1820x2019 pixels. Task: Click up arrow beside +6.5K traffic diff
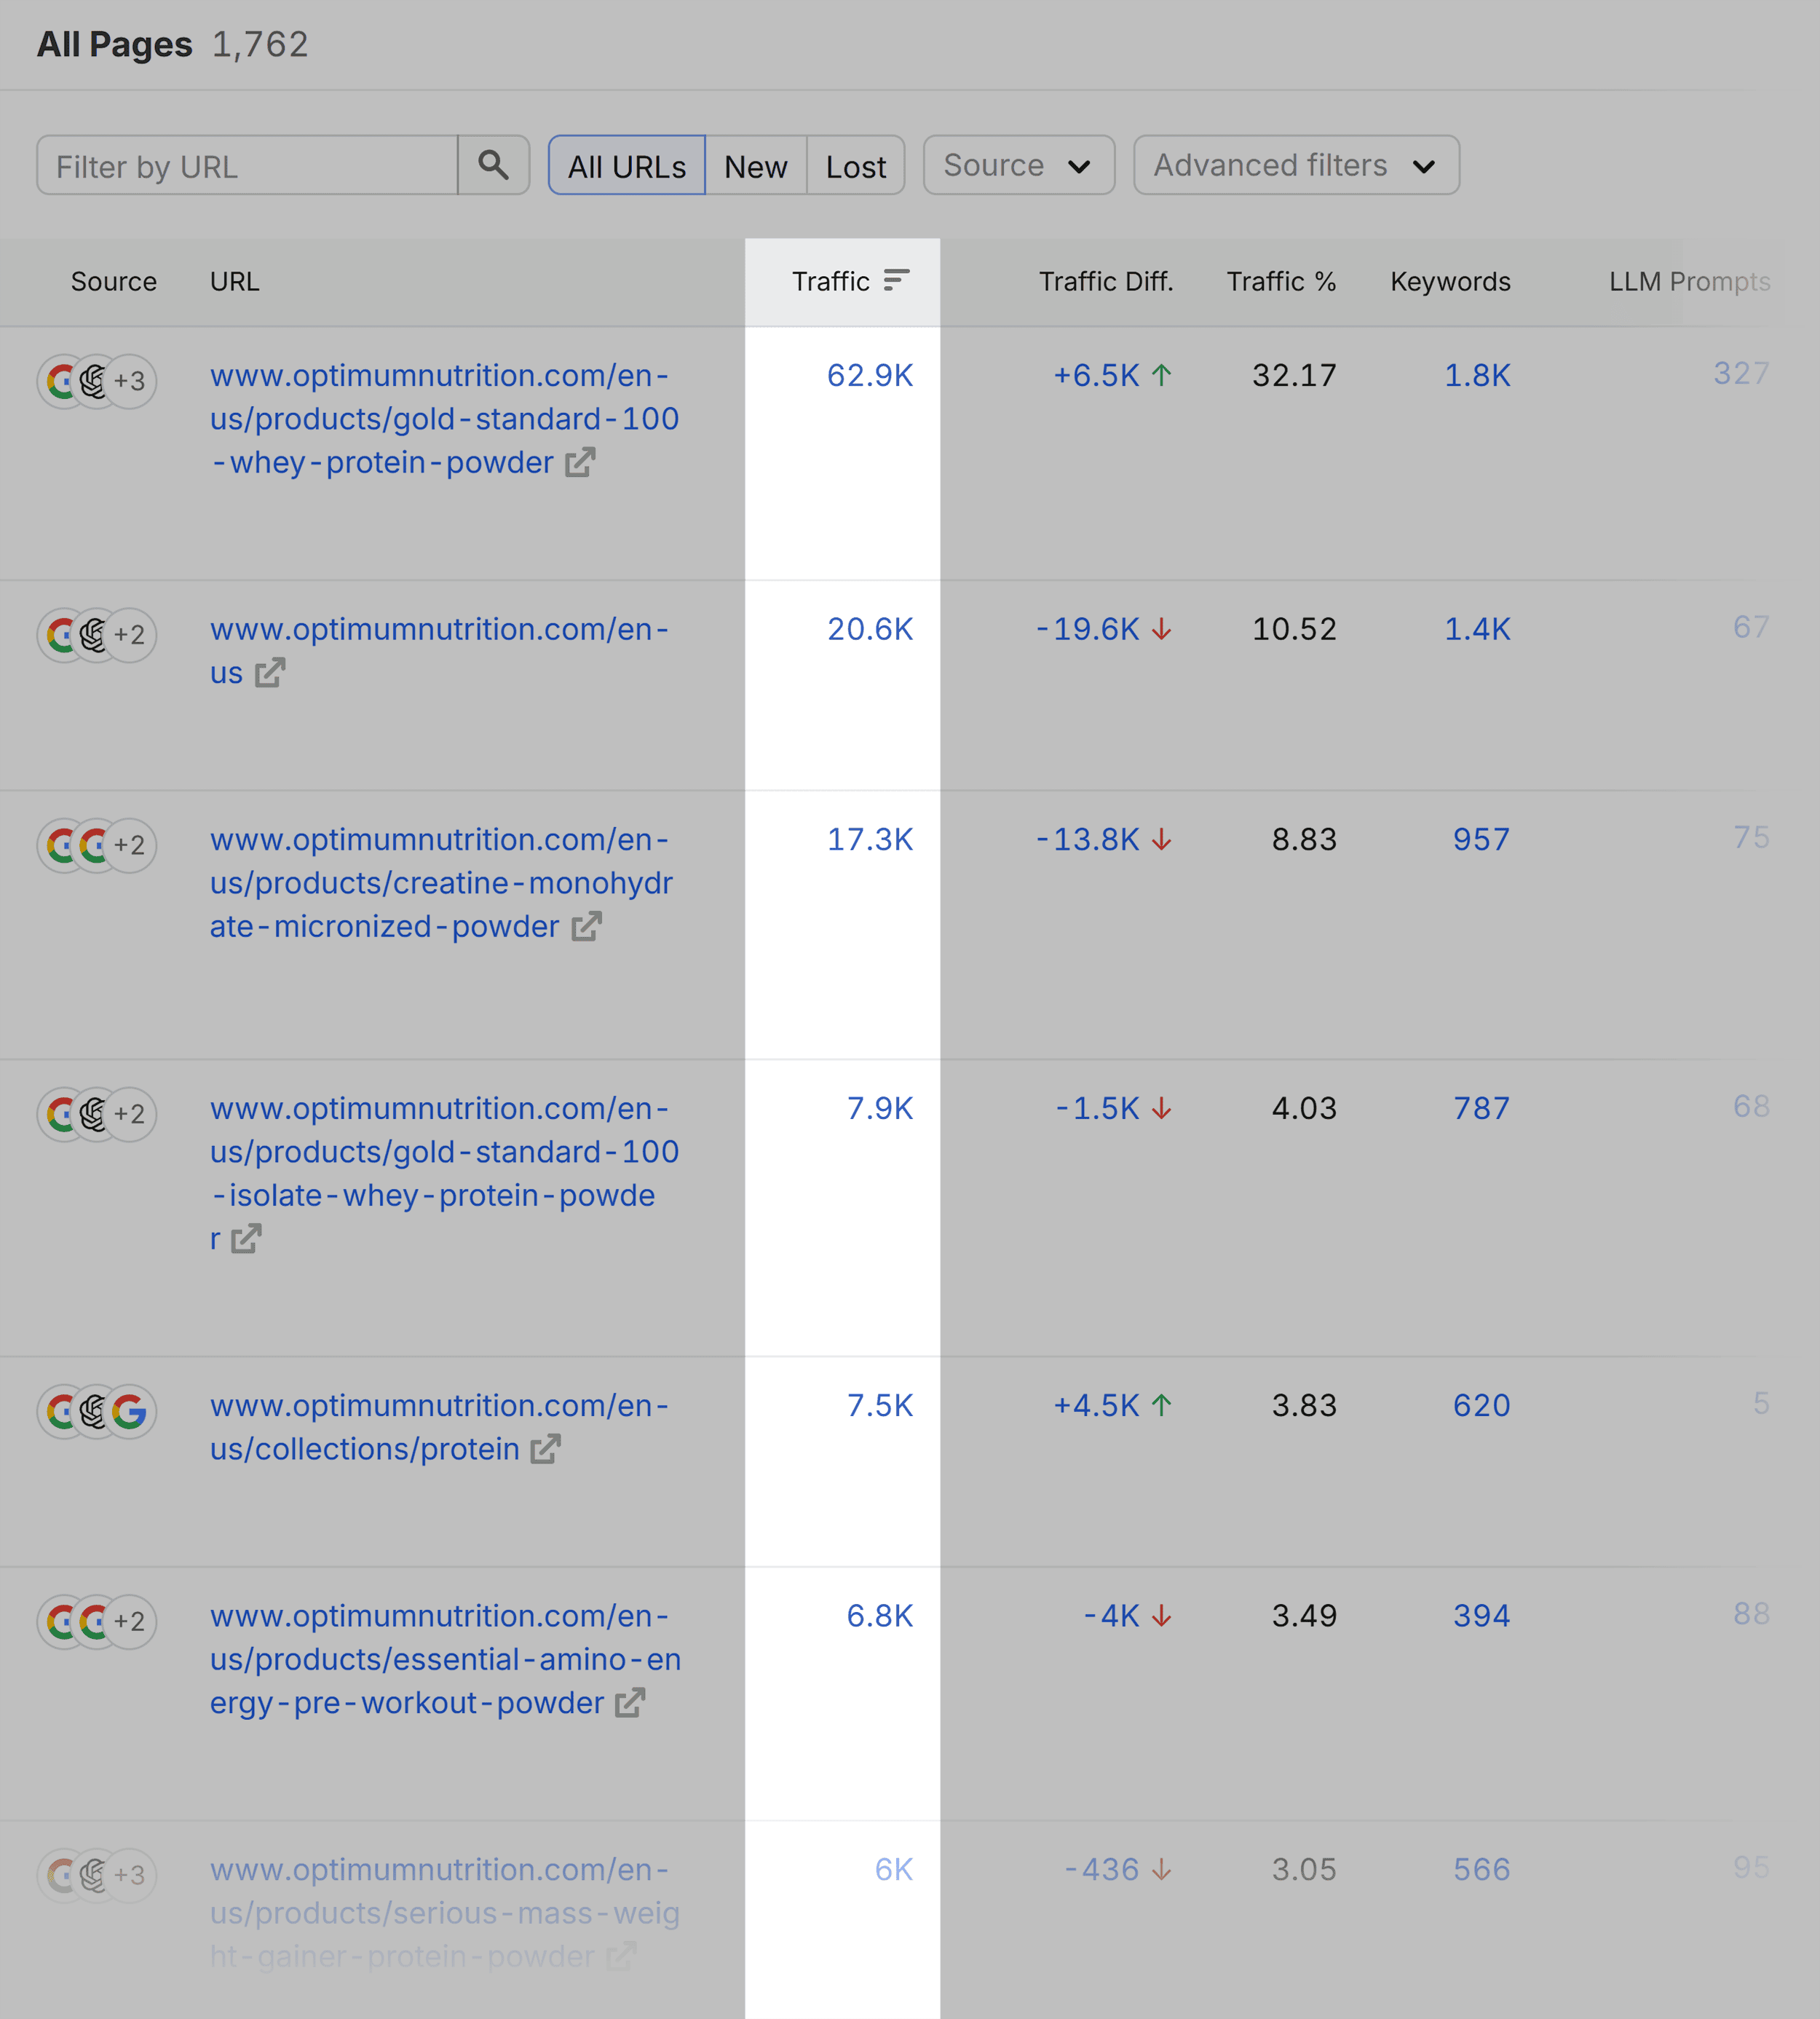[1161, 375]
